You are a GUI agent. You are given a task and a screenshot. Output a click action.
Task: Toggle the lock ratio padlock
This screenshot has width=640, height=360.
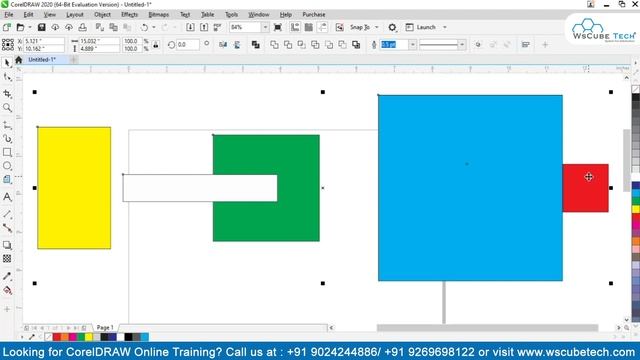click(x=156, y=45)
